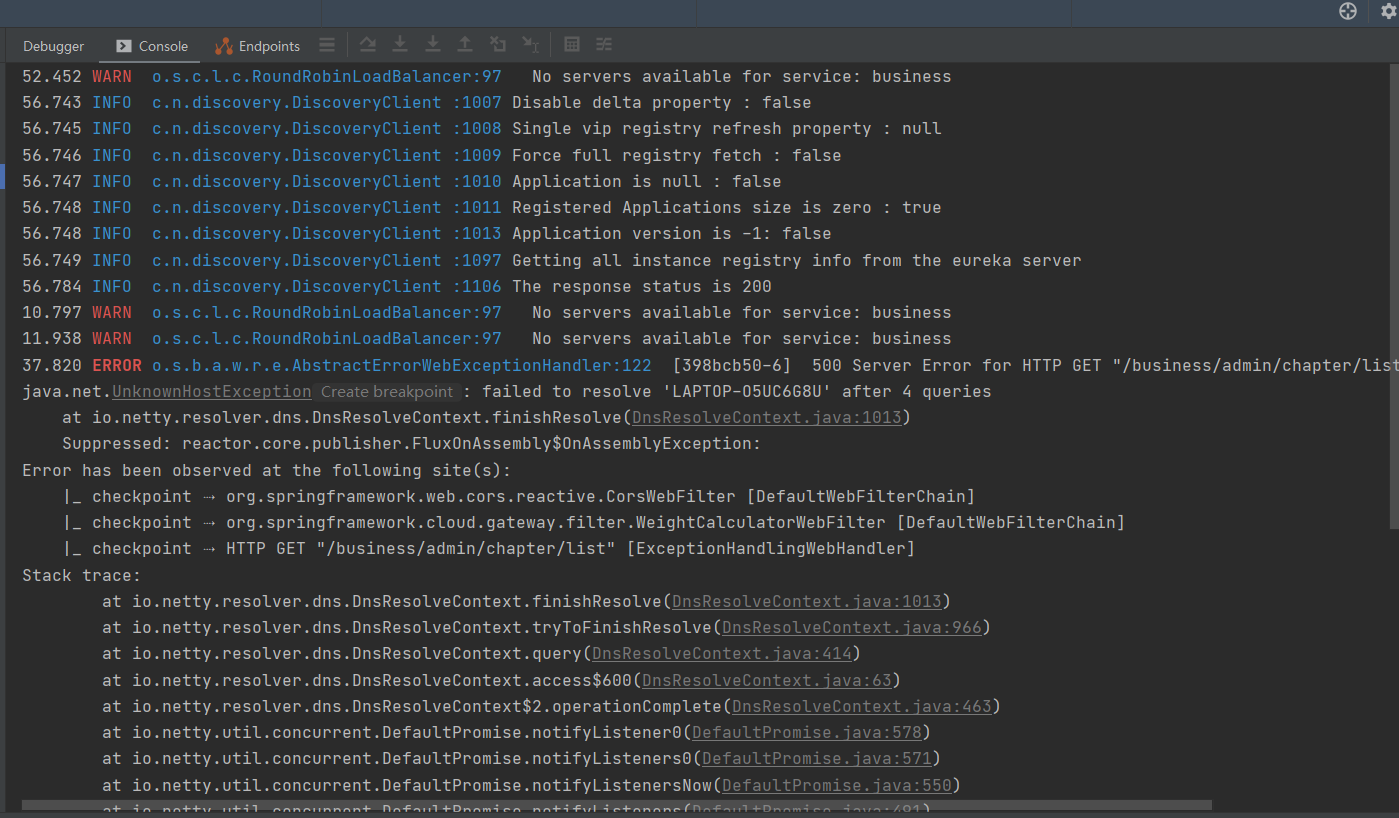Click the 'Suppressed: reactor.core.publisher' line
Screen dimensions: 1399x818
click(411, 444)
